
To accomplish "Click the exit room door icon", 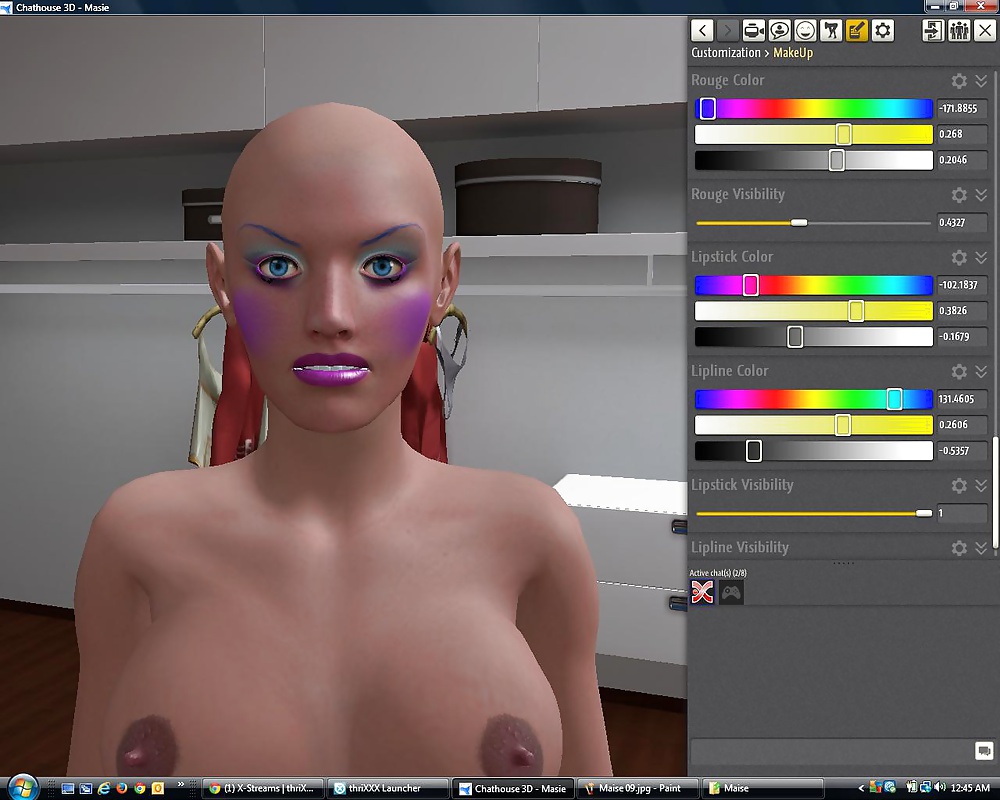I will tap(933, 30).
